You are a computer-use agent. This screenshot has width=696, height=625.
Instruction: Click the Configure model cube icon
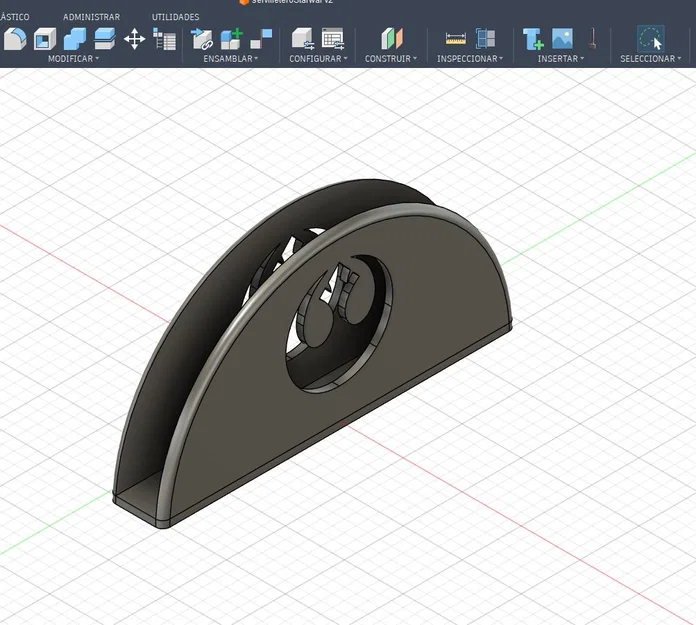coord(303,39)
